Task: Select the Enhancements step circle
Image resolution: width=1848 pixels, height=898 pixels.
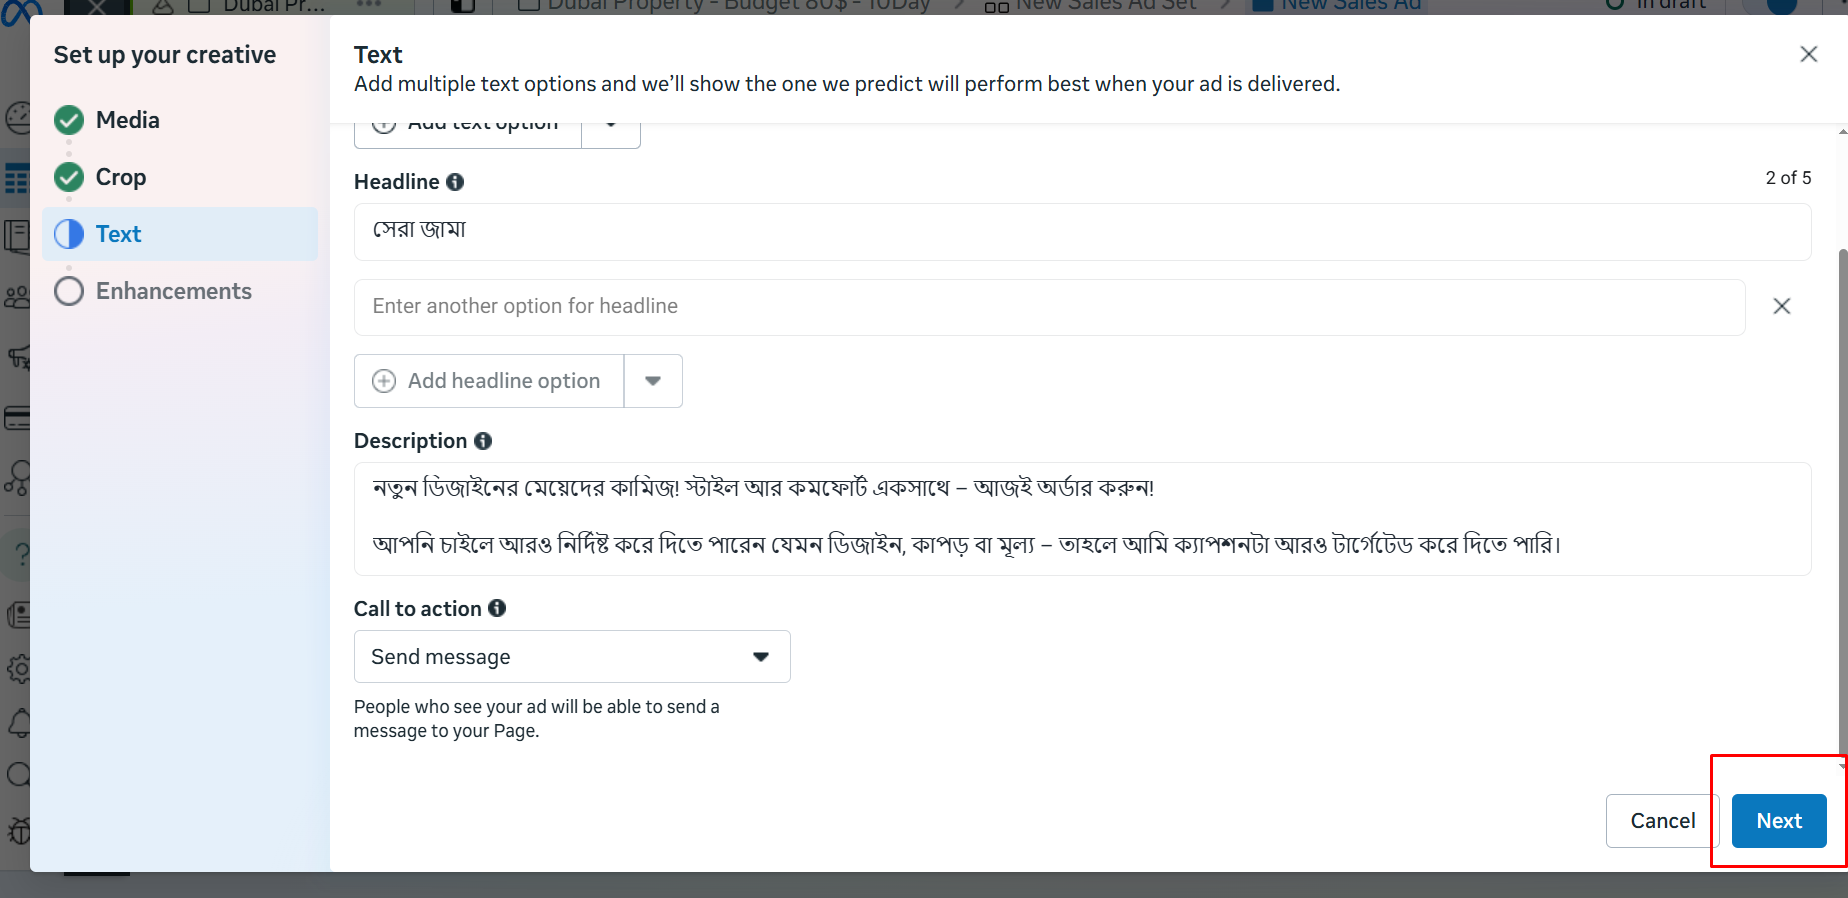Action: click(69, 291)
